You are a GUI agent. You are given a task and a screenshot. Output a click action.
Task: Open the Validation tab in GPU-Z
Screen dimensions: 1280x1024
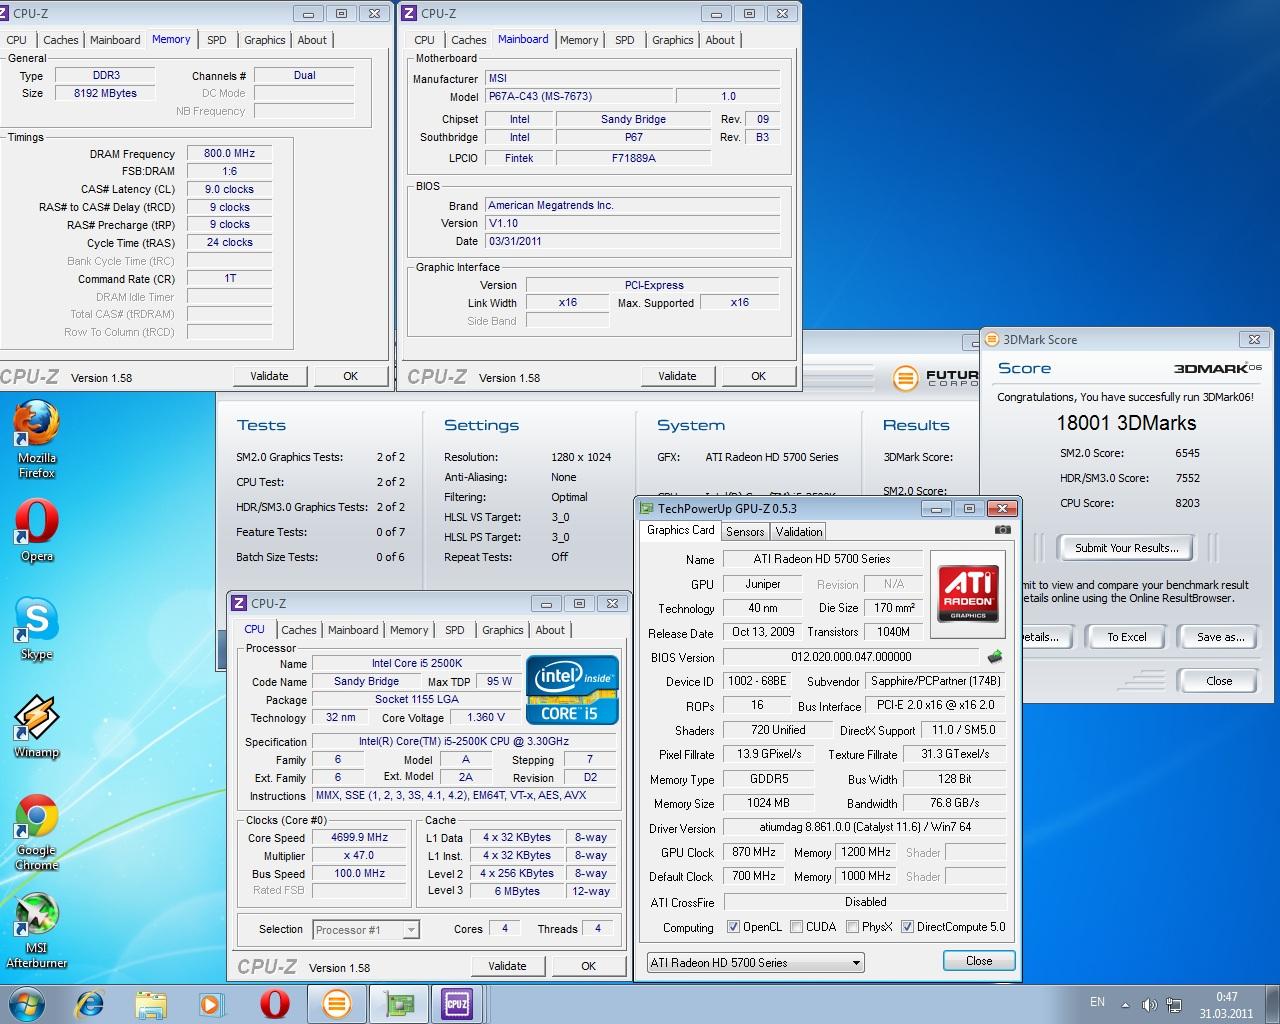click(799, 532)
